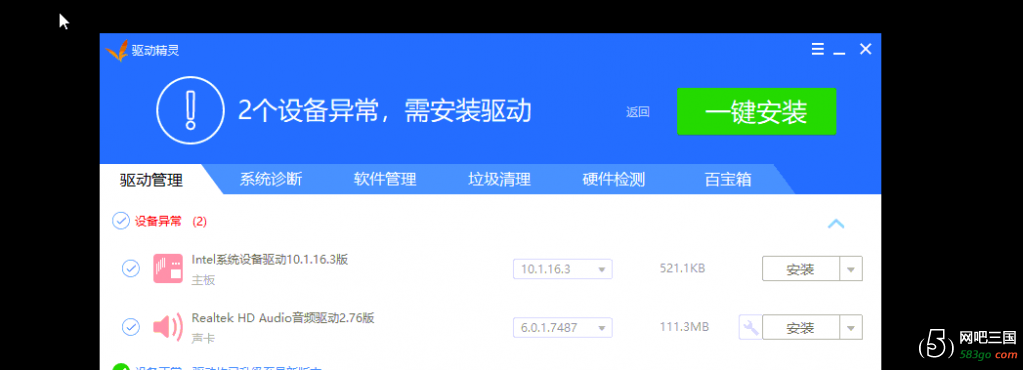Switch to the 硬件检测 tab

[x=613, y=179]
